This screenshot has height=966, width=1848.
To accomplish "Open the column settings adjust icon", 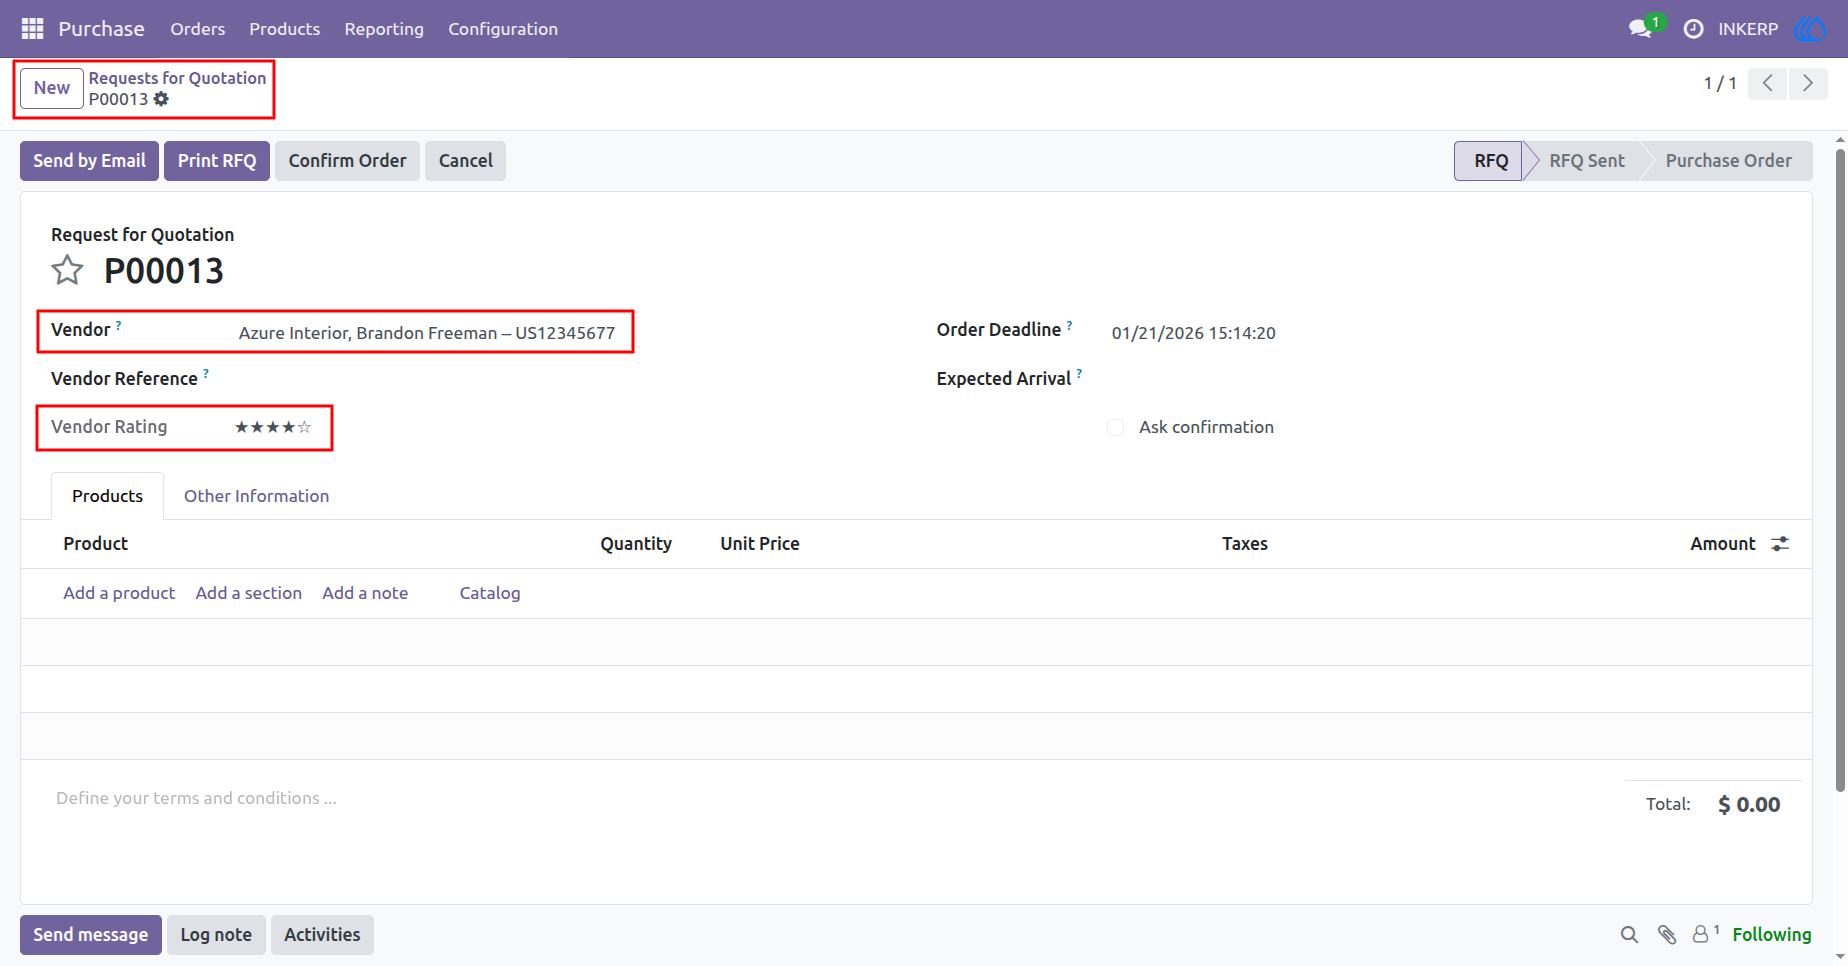I will click(x=1780, y=544).
